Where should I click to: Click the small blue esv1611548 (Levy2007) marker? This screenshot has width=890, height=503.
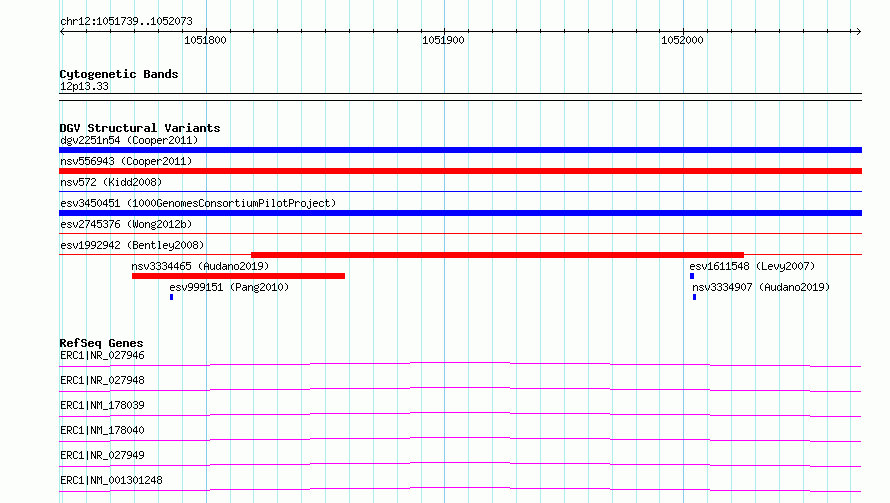[x=692, y=276]
